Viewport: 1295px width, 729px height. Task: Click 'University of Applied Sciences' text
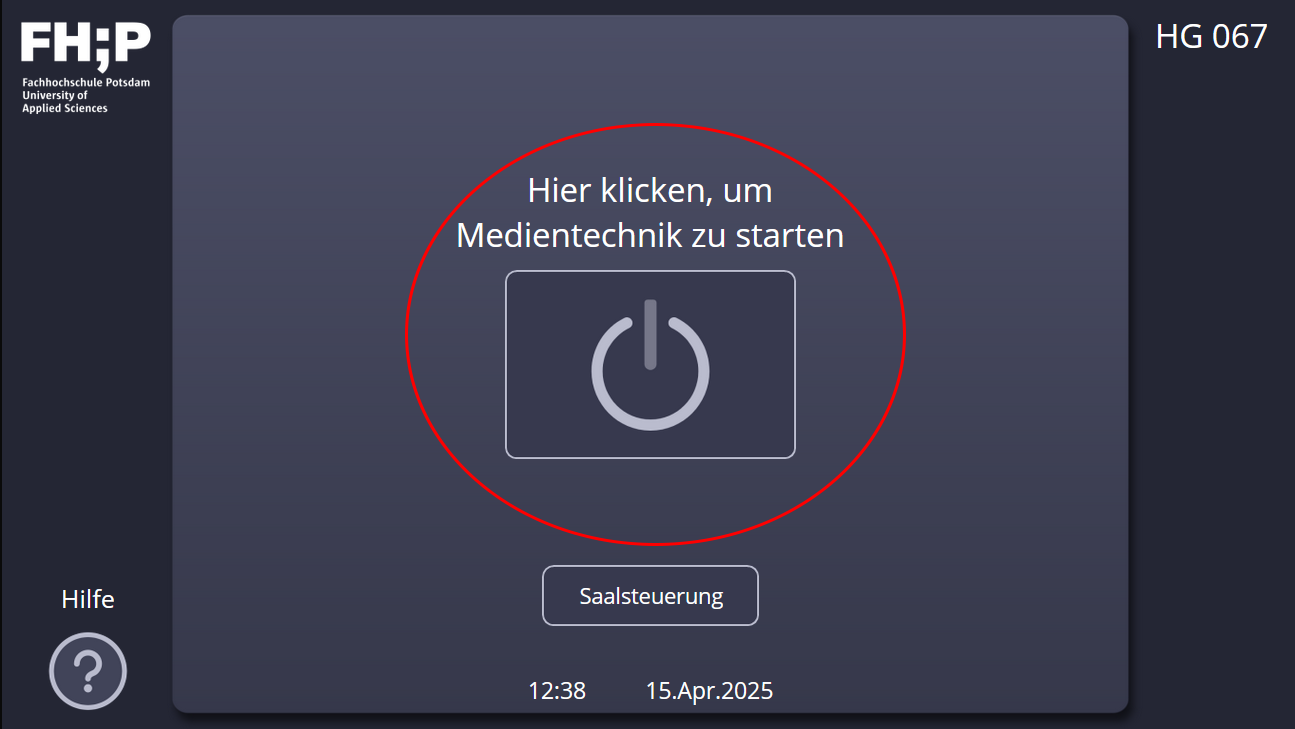click(x=64, y=102)
